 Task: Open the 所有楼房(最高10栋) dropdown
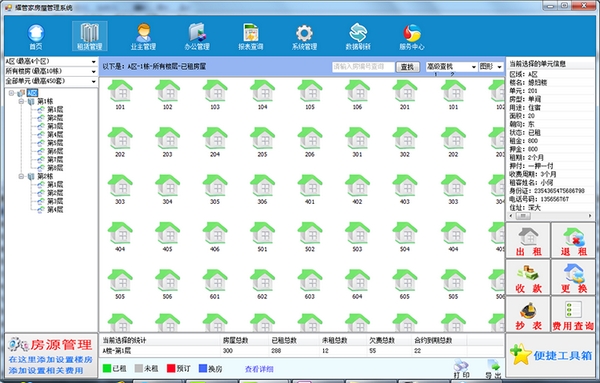point(51,71)
